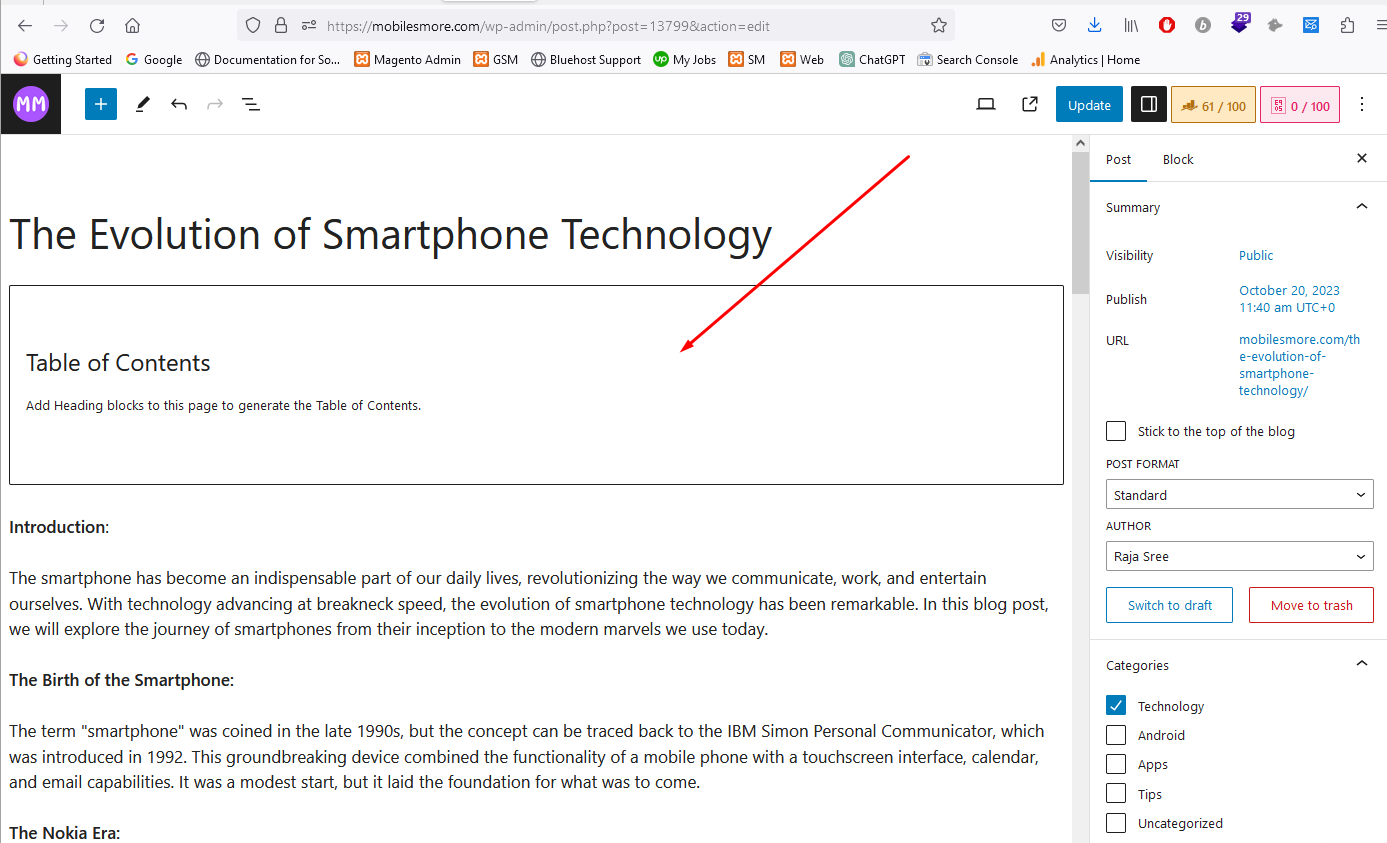Check the Android category
This screenshot has height=843, width=1387.
coord(1116,735)
